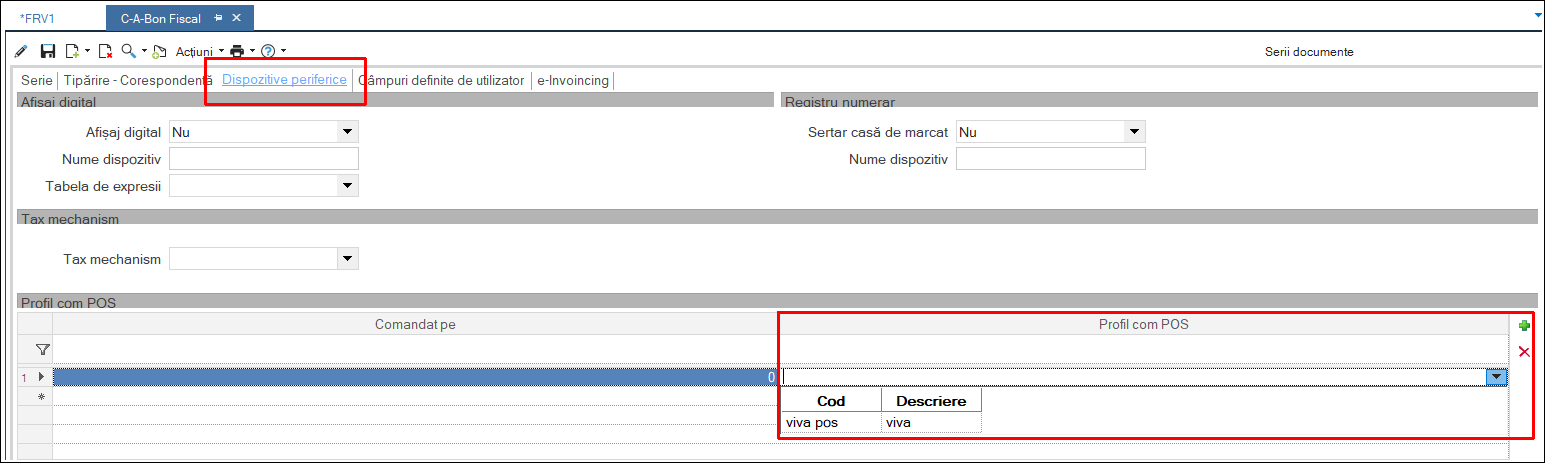1545x463 pixels.
Task: Click the copy-record icon beside search
Action: 159,51
